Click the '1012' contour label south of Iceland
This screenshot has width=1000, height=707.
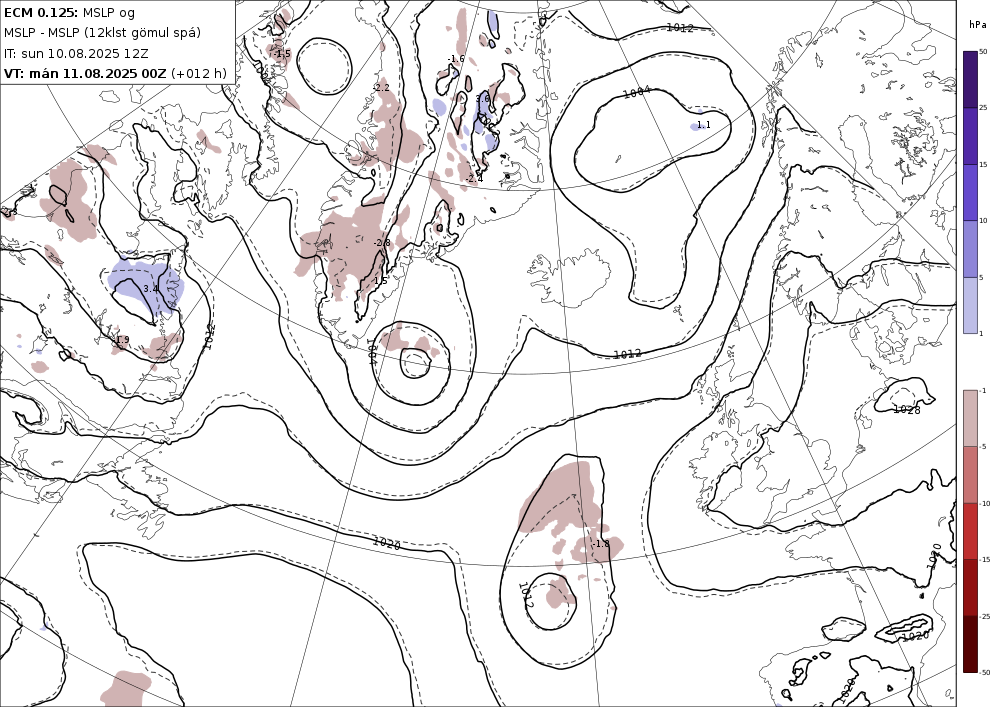[627, 354]
